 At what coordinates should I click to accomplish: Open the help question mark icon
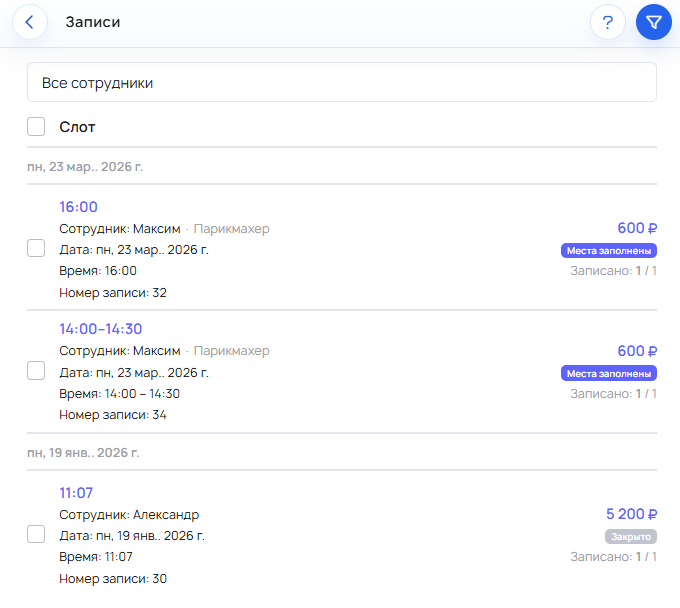608,22
